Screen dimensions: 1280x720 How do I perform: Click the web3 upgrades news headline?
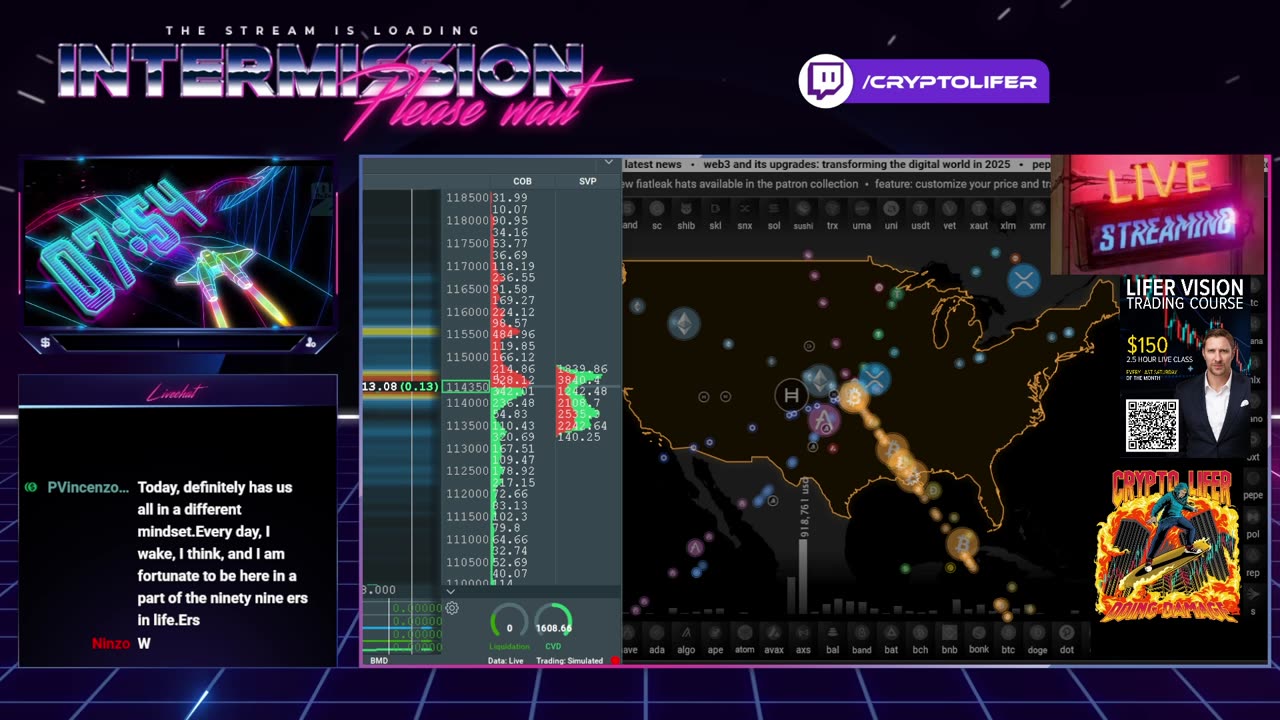(857, 164)
